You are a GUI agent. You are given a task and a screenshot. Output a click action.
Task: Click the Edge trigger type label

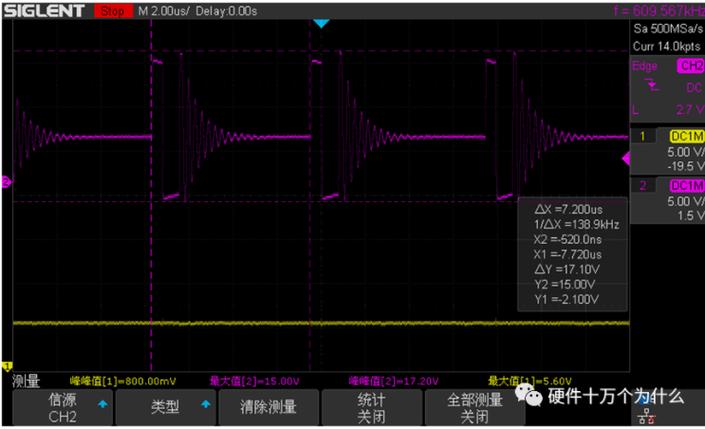645,66
